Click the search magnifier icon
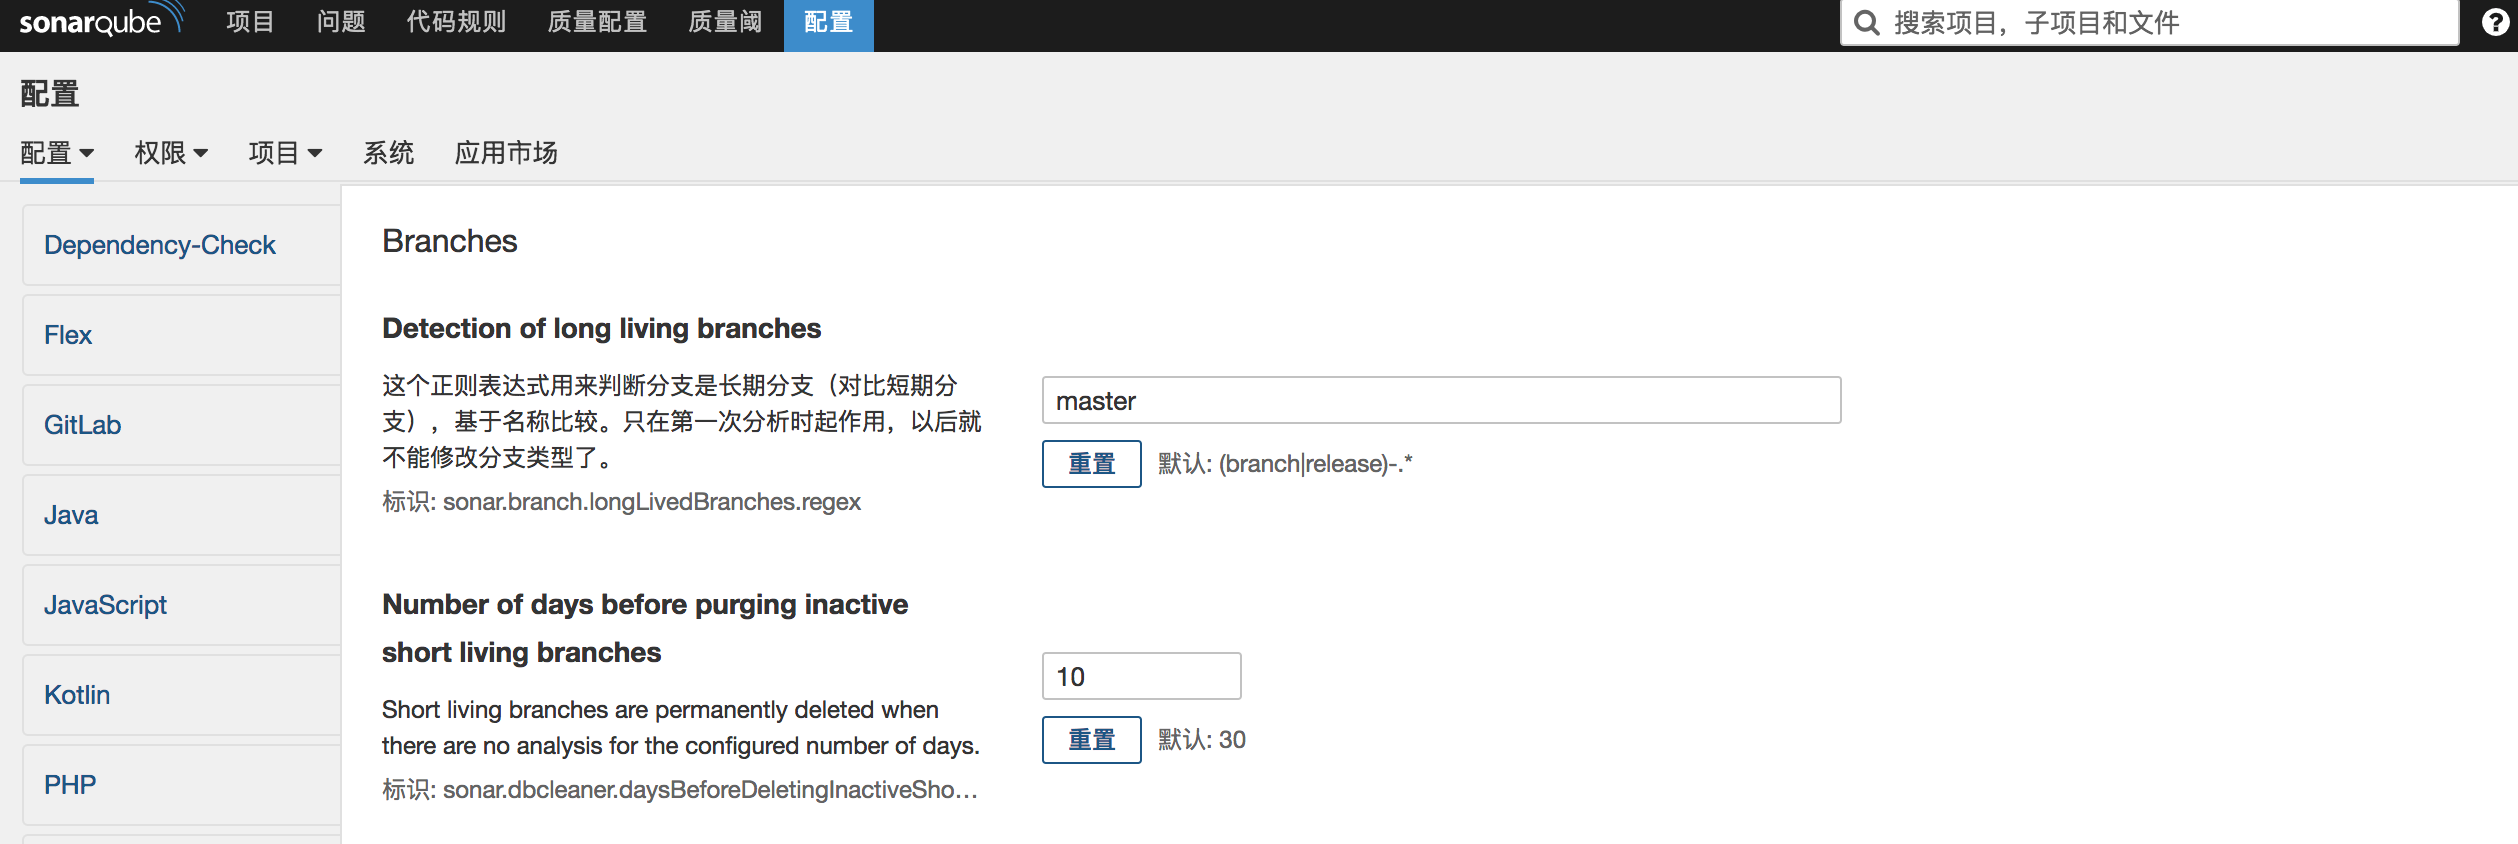Viewport: 2518px width, 844px height. (1866, 23)
